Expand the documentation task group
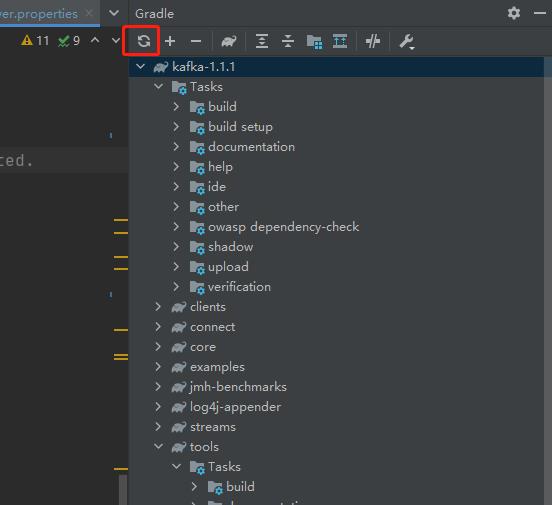The image size is (552, 505). point(176,146)
